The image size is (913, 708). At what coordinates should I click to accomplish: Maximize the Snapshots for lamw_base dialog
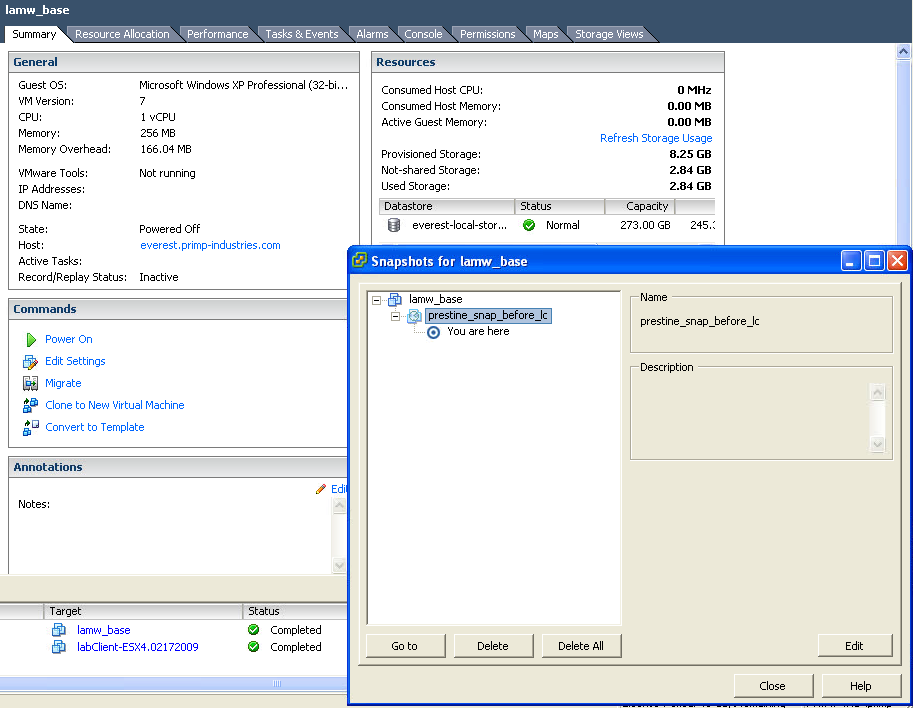click(874, 261)
